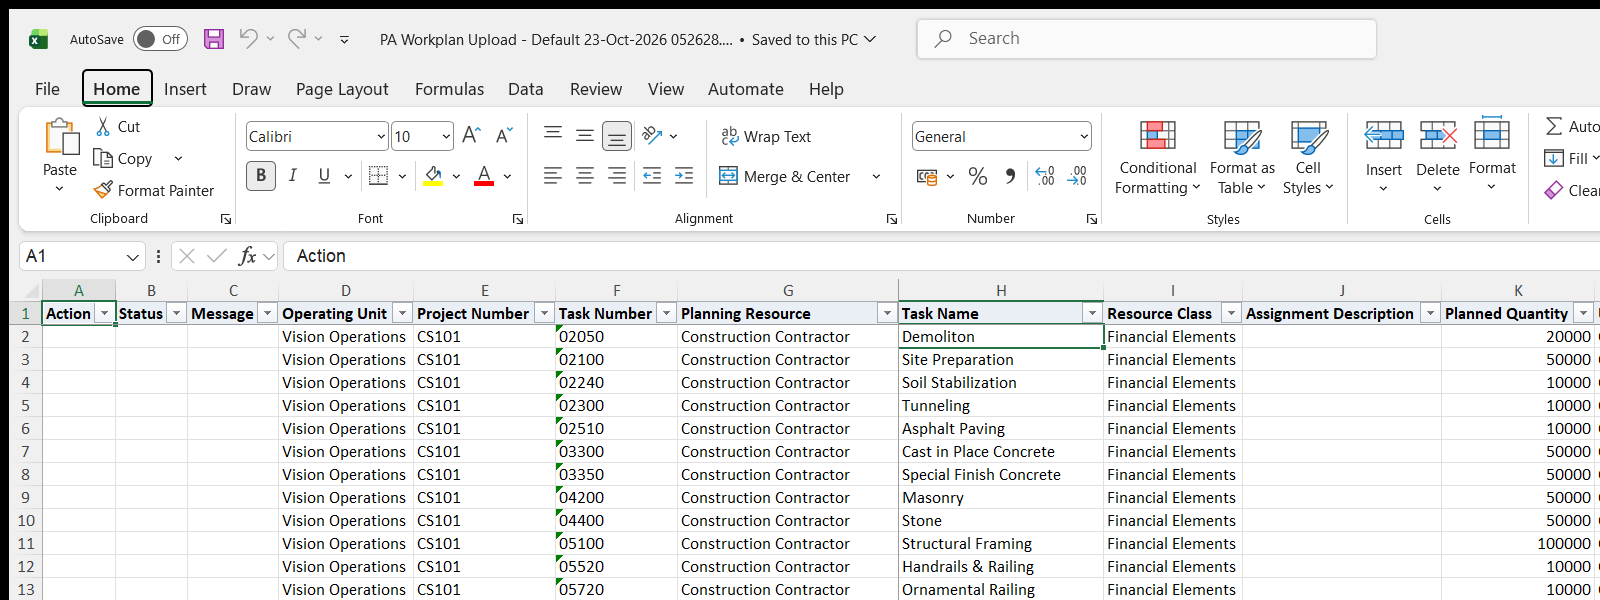
Task: Increase font size with the larger A
Action: tap(472, 135)
